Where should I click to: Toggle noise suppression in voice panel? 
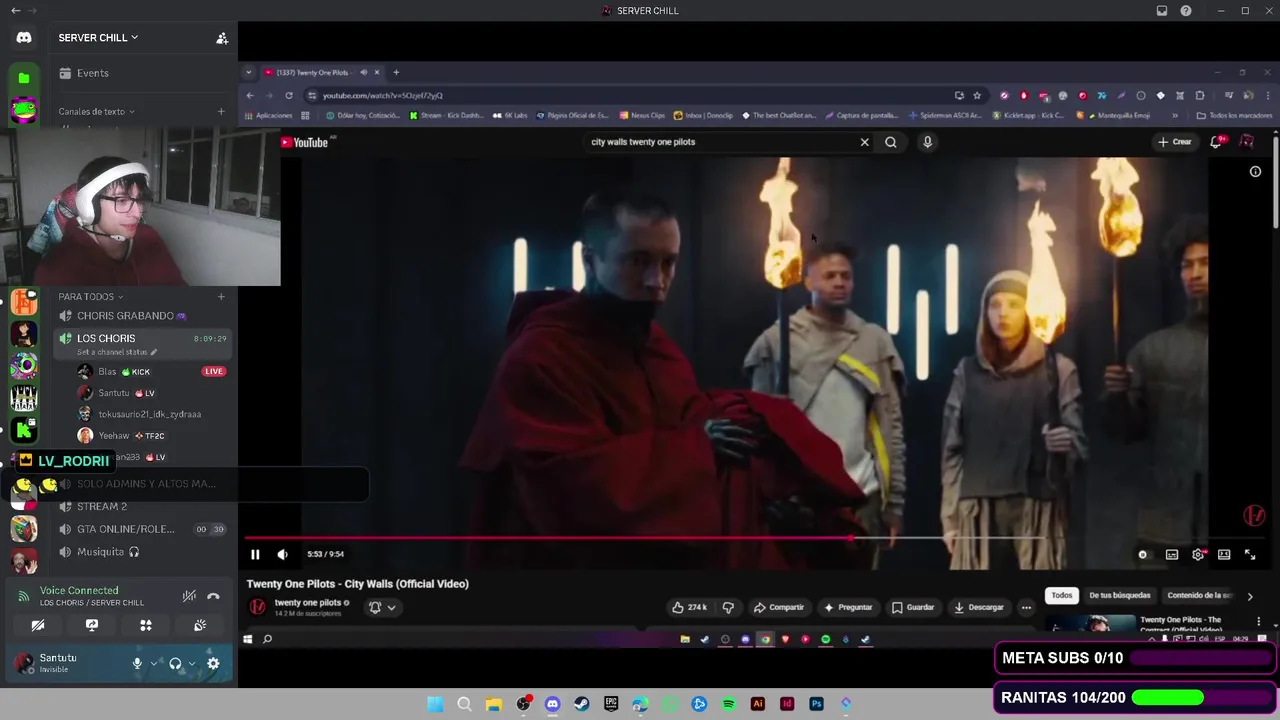(x=189, y=596)
